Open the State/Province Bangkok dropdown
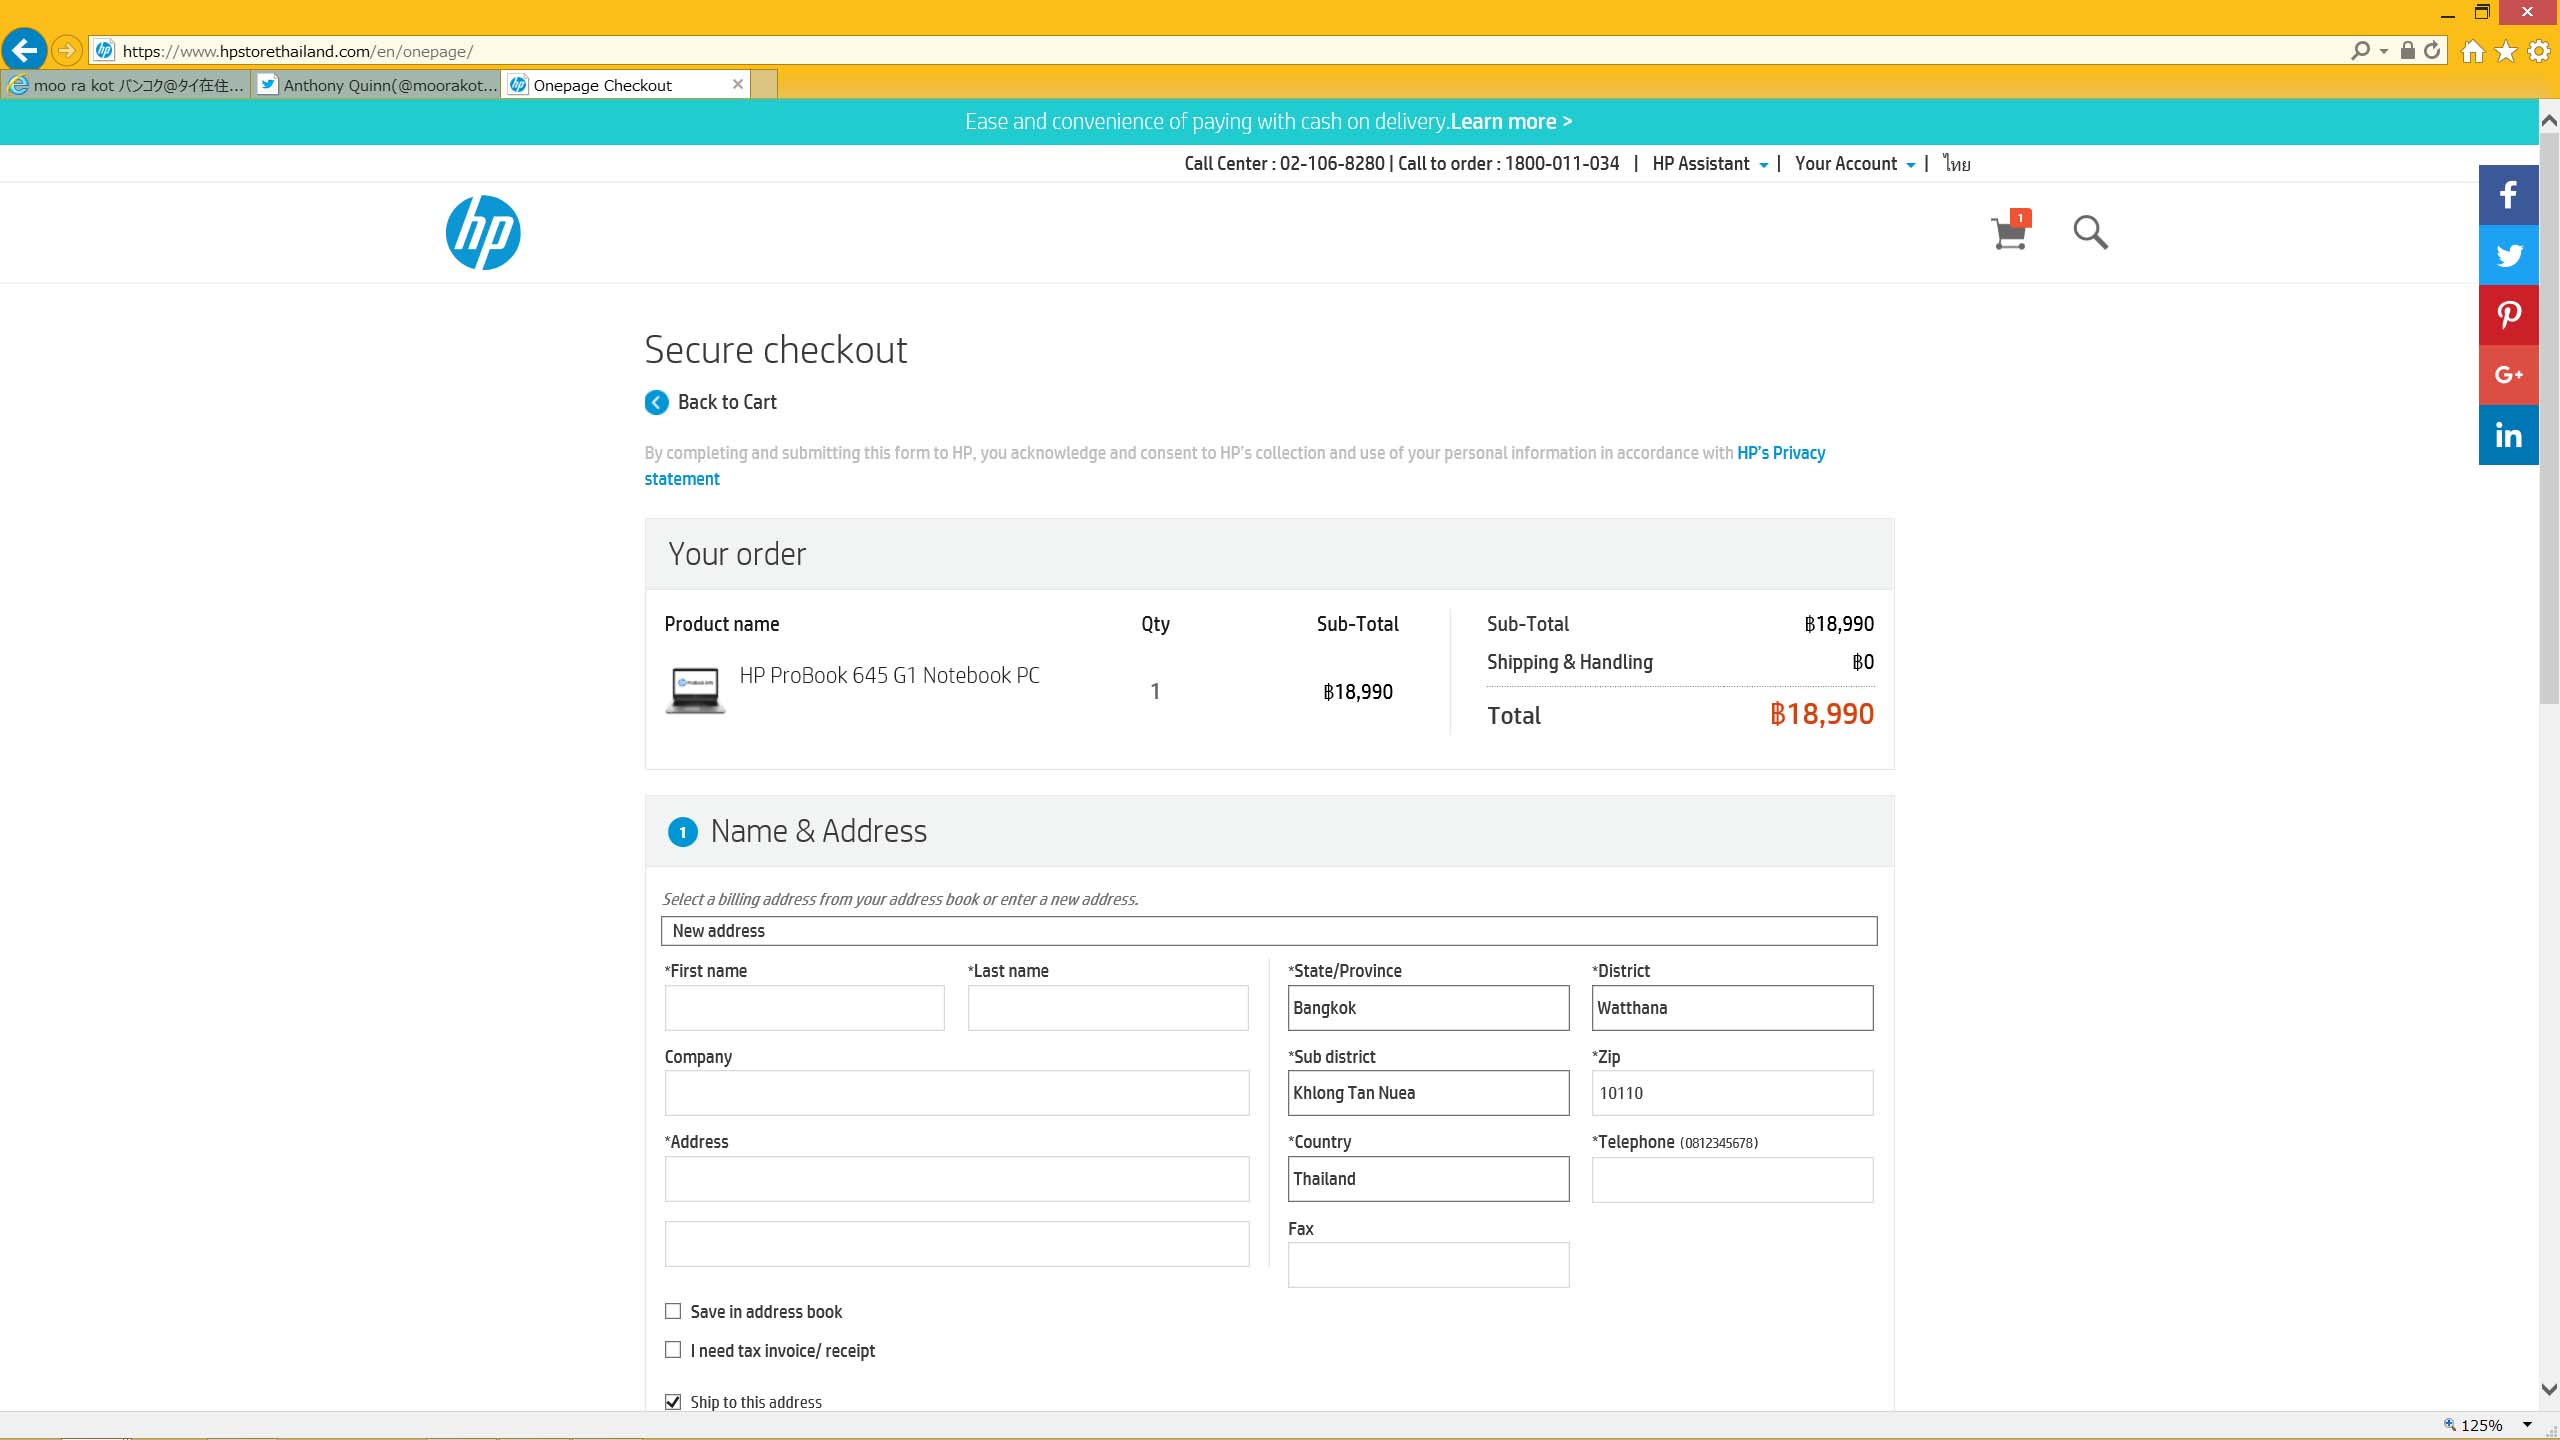The width and height of the screenshot is (2560, 1440). point(1428,1008)
